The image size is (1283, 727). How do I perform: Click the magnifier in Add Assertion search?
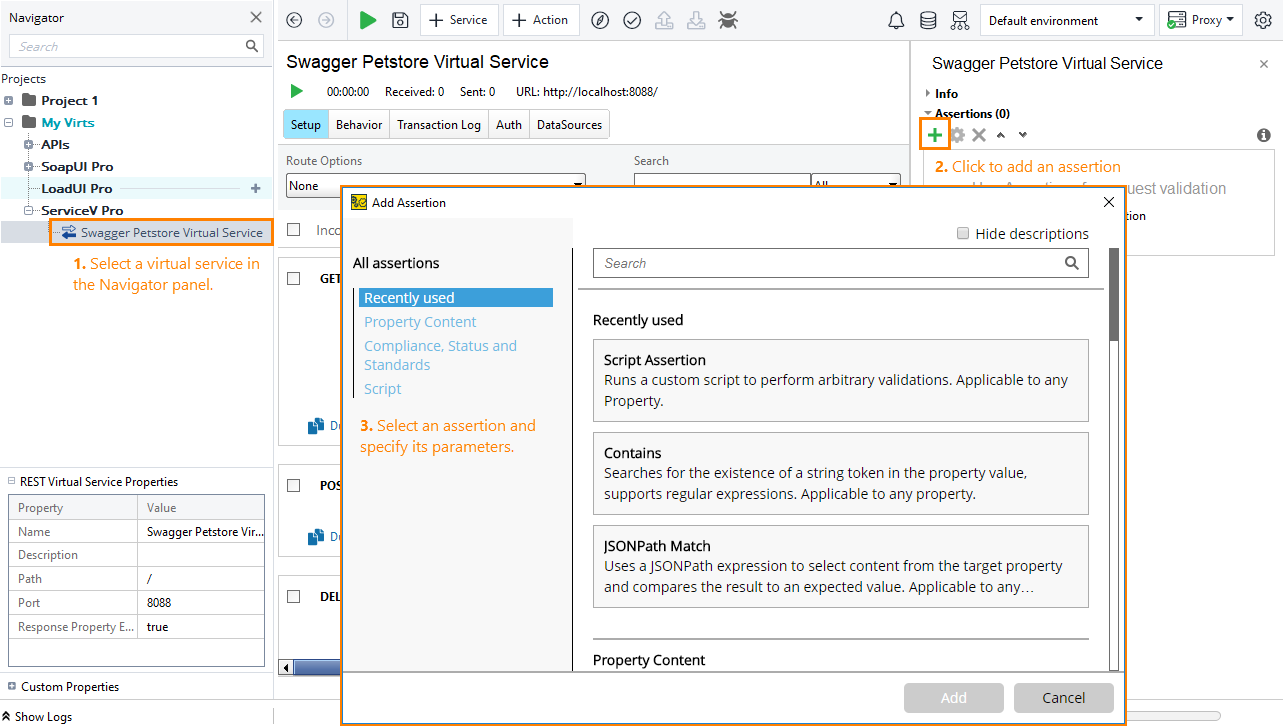pos(1072,263)
